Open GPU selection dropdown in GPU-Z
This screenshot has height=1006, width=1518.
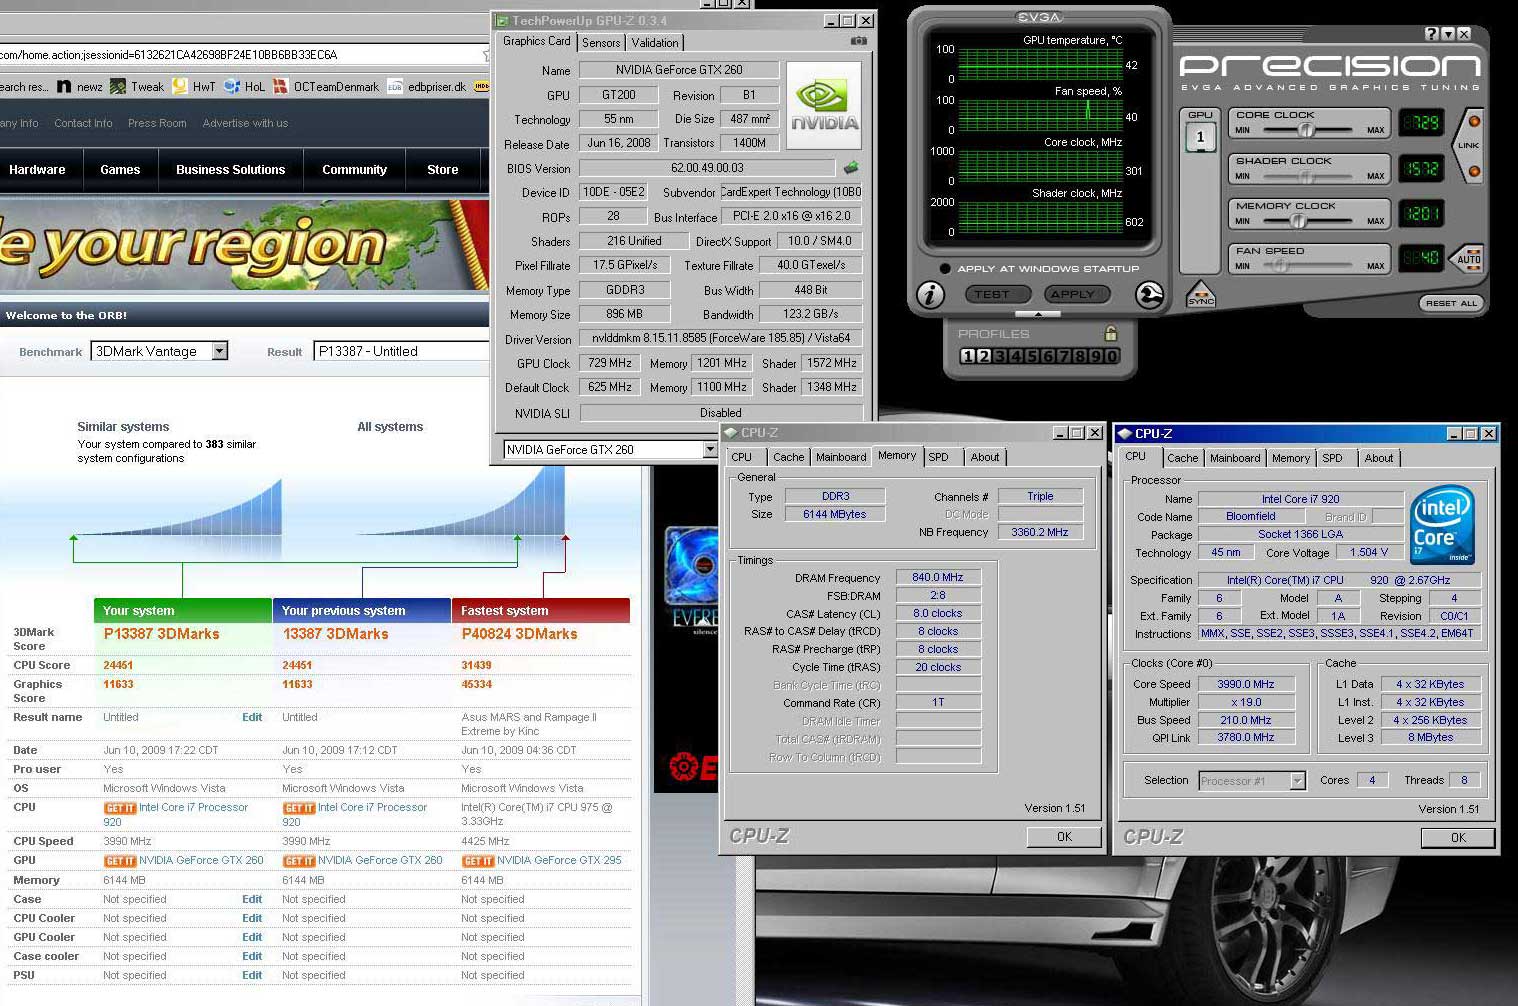tap(709, 450)
